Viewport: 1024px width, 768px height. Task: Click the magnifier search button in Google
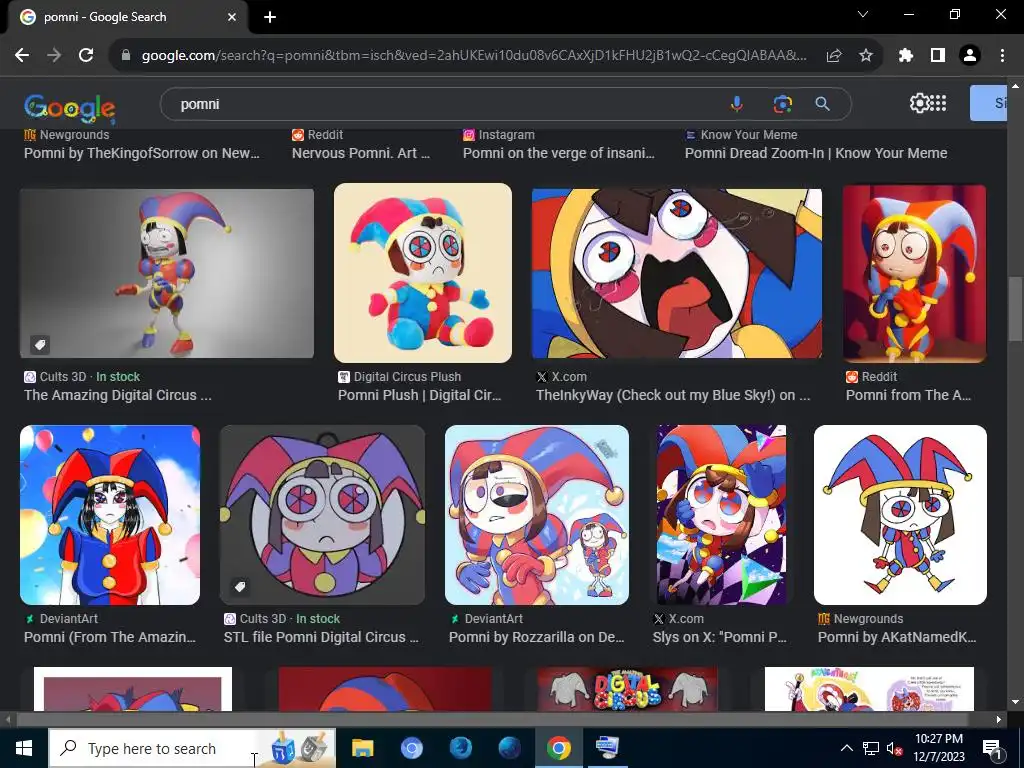[x=823, y=104]
